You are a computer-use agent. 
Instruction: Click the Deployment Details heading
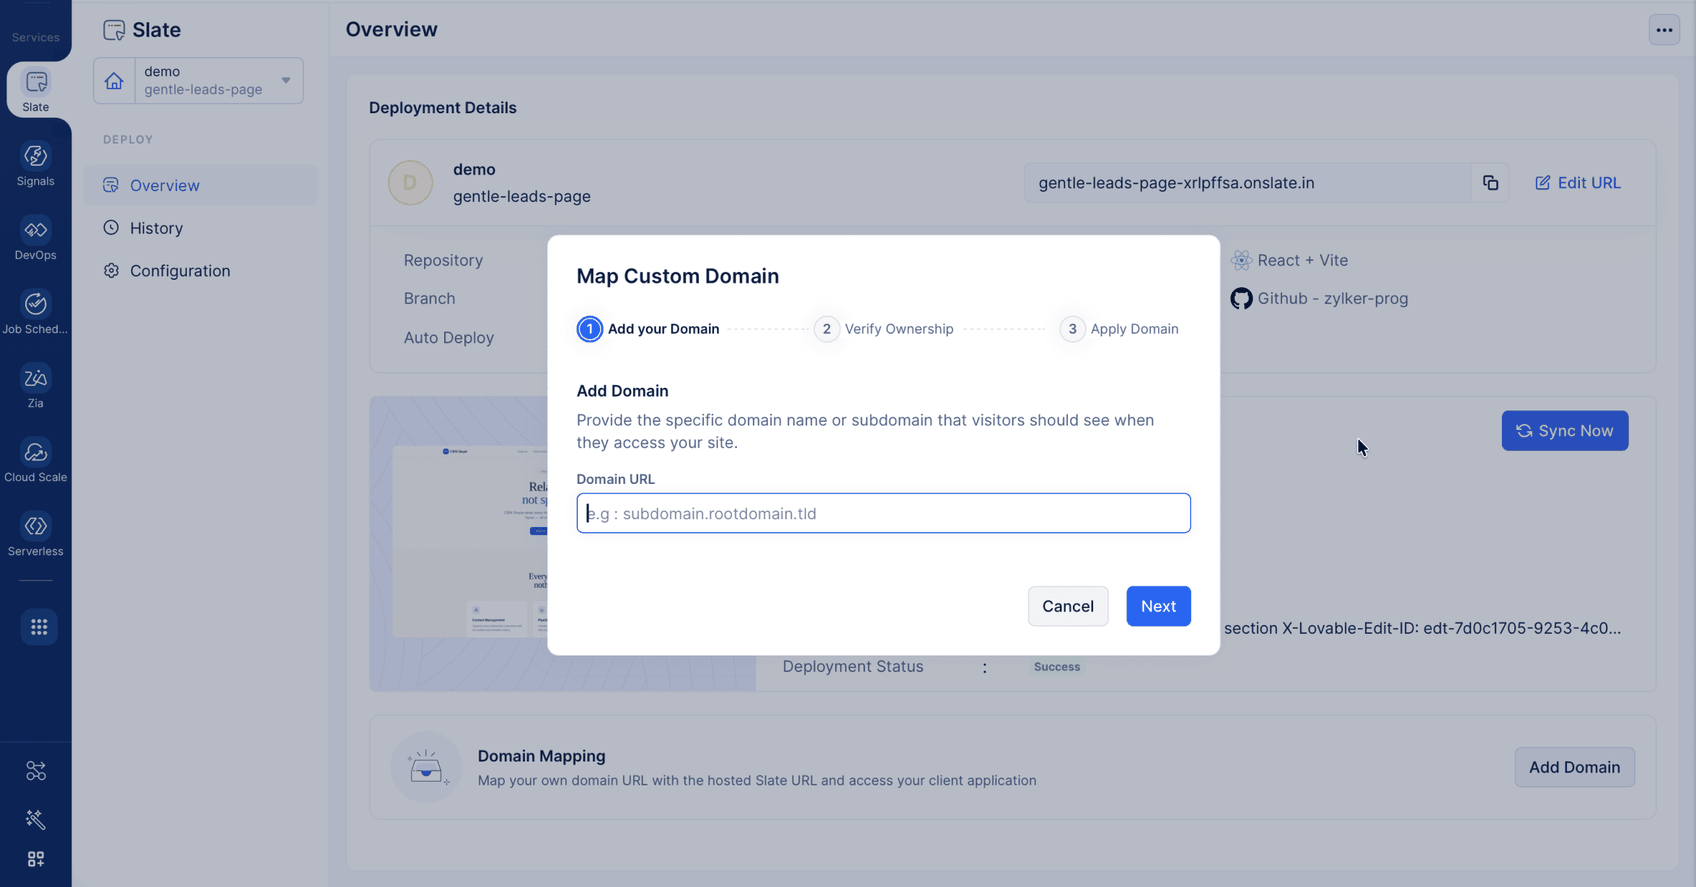point(443,108)
